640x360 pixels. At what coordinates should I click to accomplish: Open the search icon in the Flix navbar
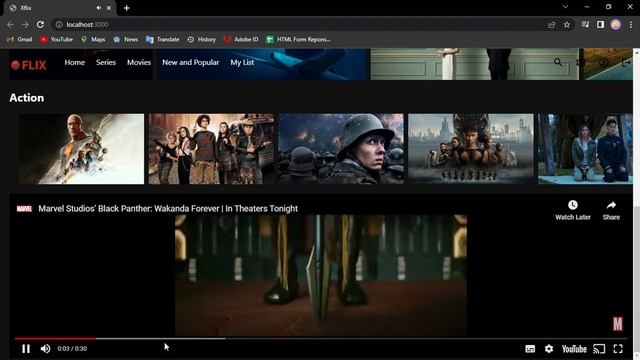558,62
